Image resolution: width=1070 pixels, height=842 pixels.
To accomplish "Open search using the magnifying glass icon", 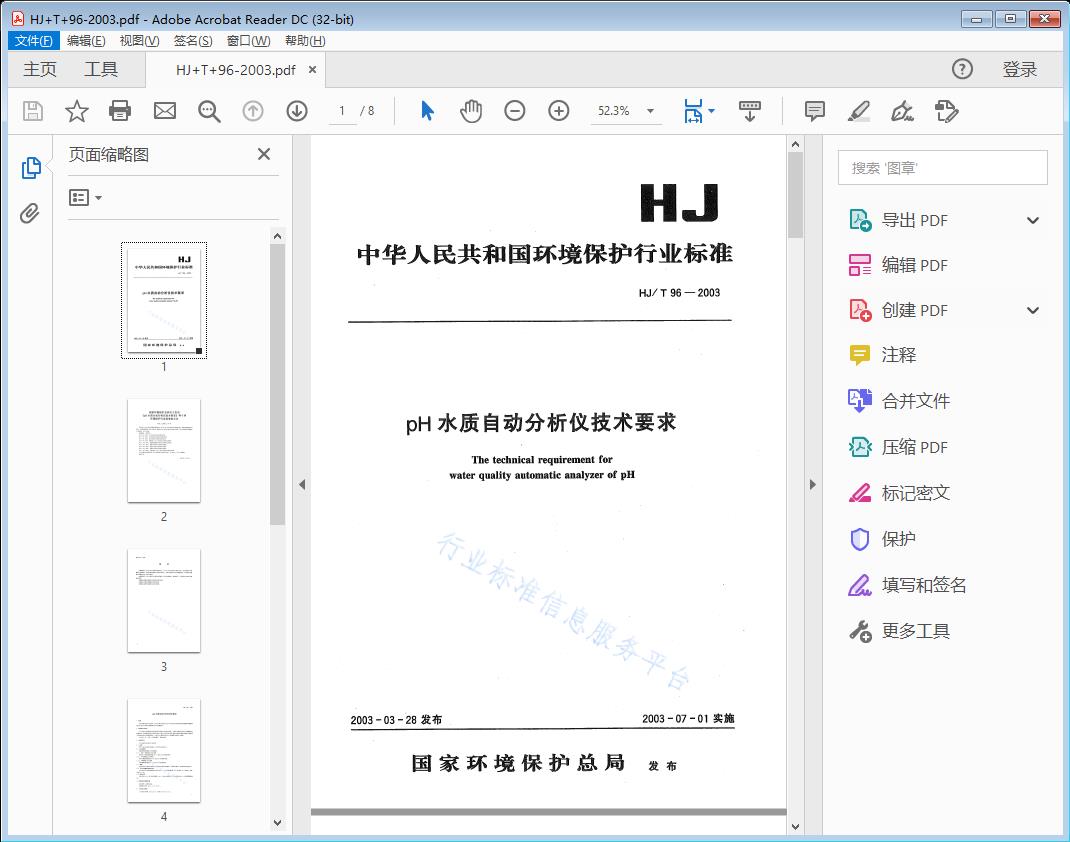I will pyautogui.click(x=208, y=110).
